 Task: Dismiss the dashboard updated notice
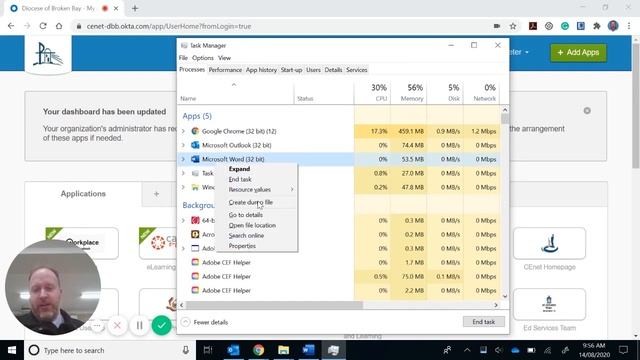tap(587, 111)
